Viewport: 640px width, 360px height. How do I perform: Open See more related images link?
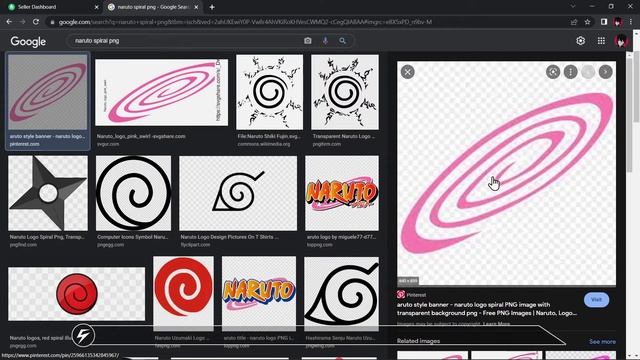[x=602, y=342]
